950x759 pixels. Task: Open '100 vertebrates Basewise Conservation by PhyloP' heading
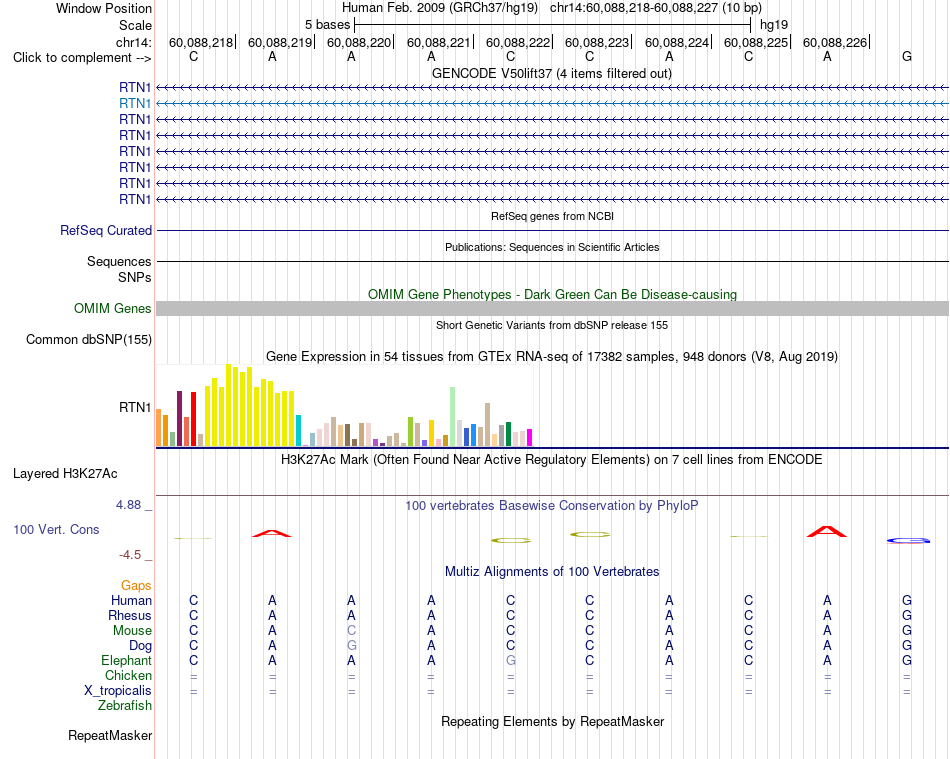coord(551,506)
